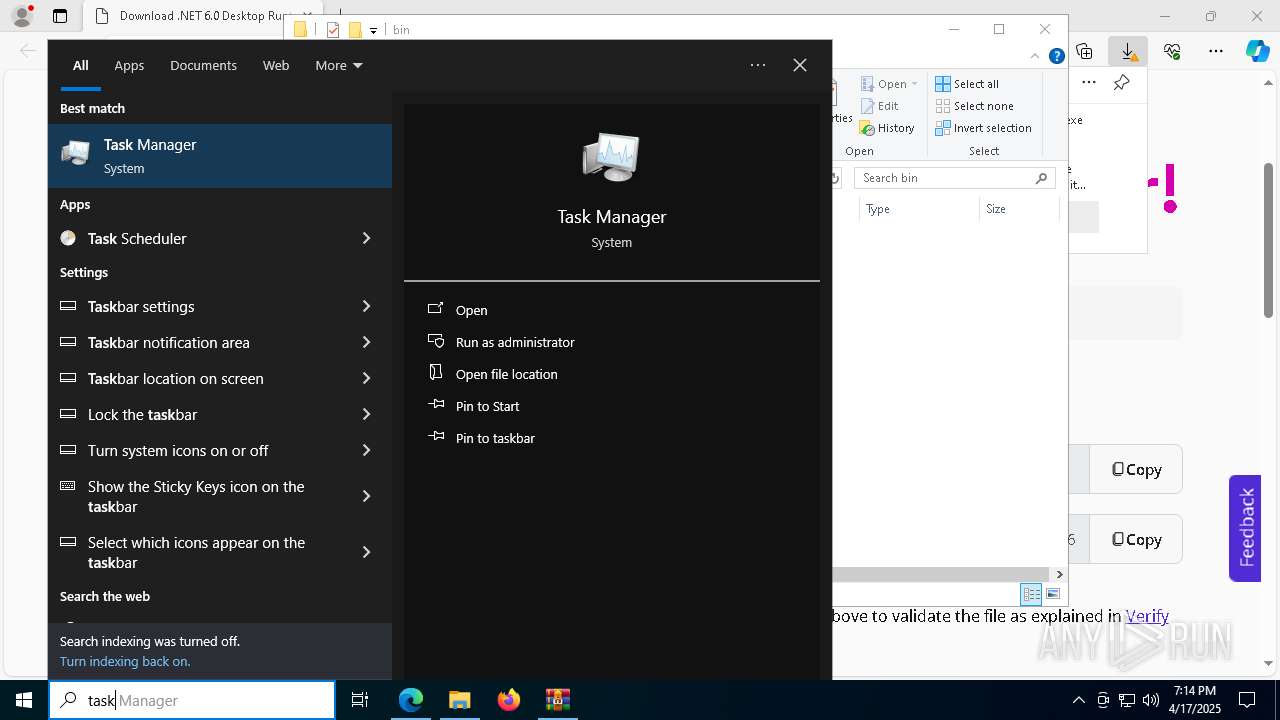Viewport: 1280px width, 720px height.
Task: Show hidden system tray icons
Action: [x=1078, y=700]
